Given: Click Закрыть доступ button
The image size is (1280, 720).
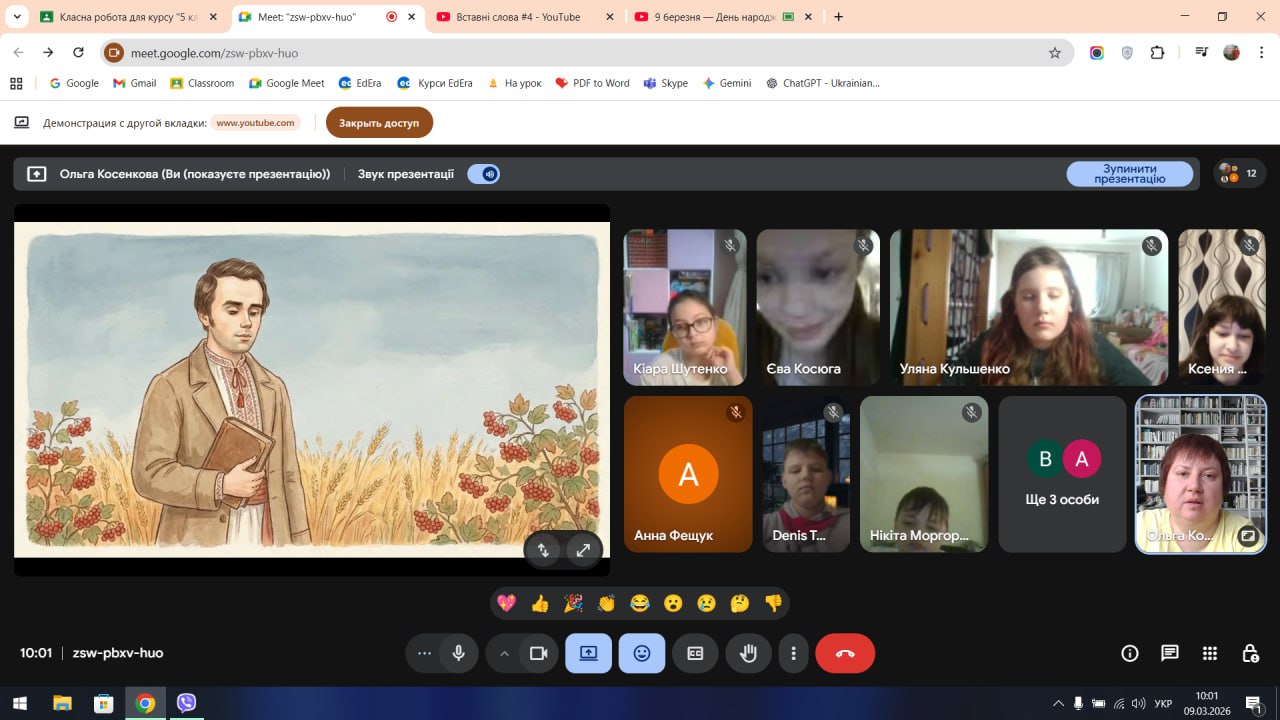Looking at the screenshot, I should 379,123.
